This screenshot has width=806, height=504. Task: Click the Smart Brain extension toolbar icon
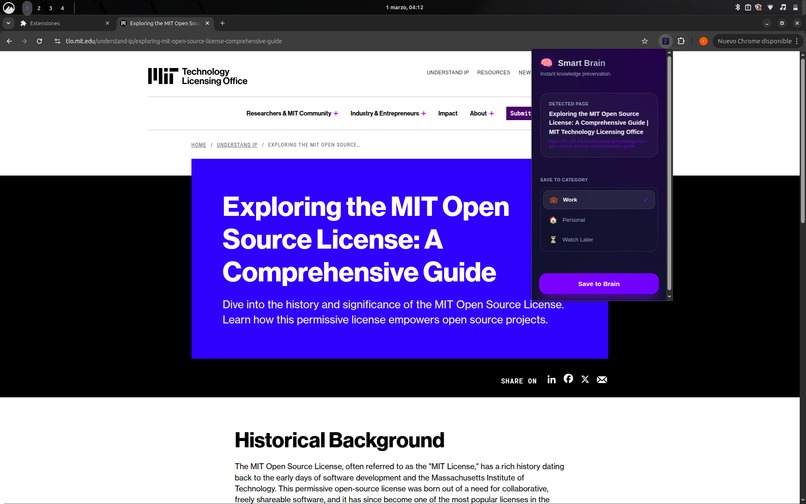pos(665,41)
